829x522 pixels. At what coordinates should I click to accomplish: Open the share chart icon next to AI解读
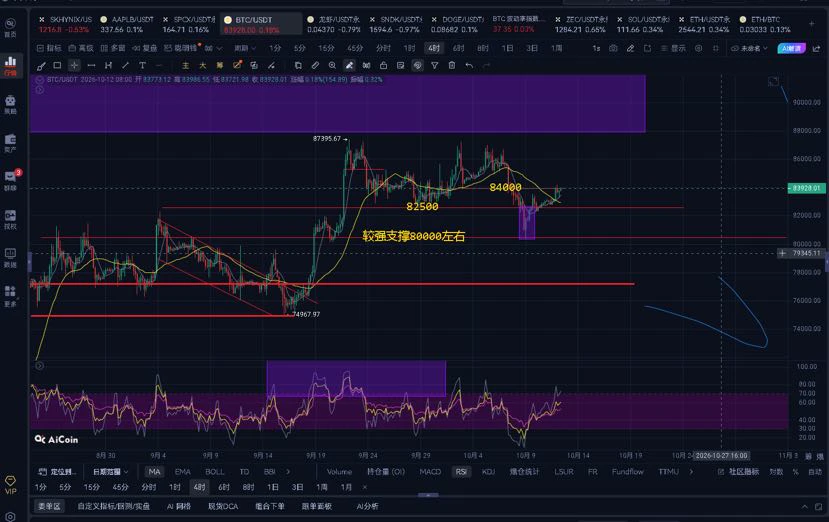click(x=816, y=48)
